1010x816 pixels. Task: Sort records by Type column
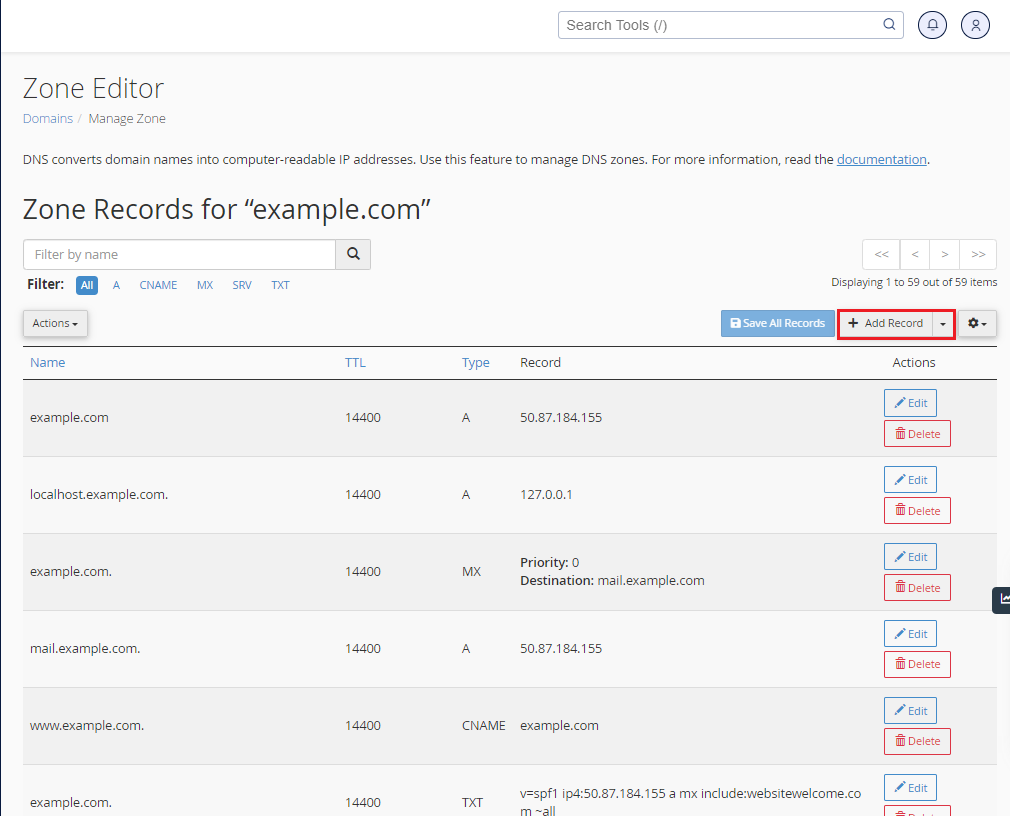coord(475,363)
